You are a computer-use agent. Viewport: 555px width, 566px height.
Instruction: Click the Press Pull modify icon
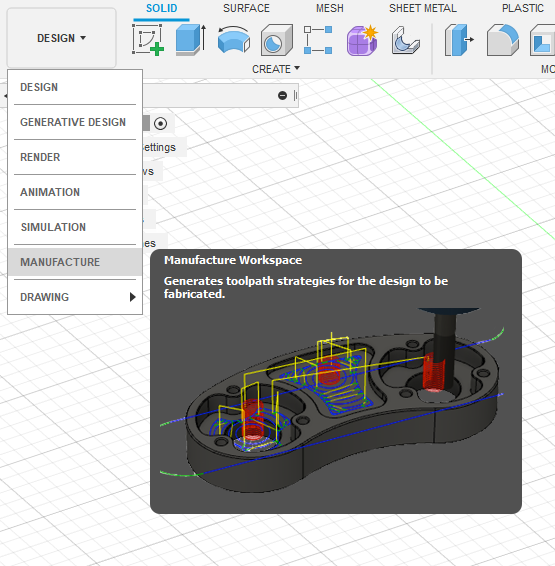(x=459, y=40)
